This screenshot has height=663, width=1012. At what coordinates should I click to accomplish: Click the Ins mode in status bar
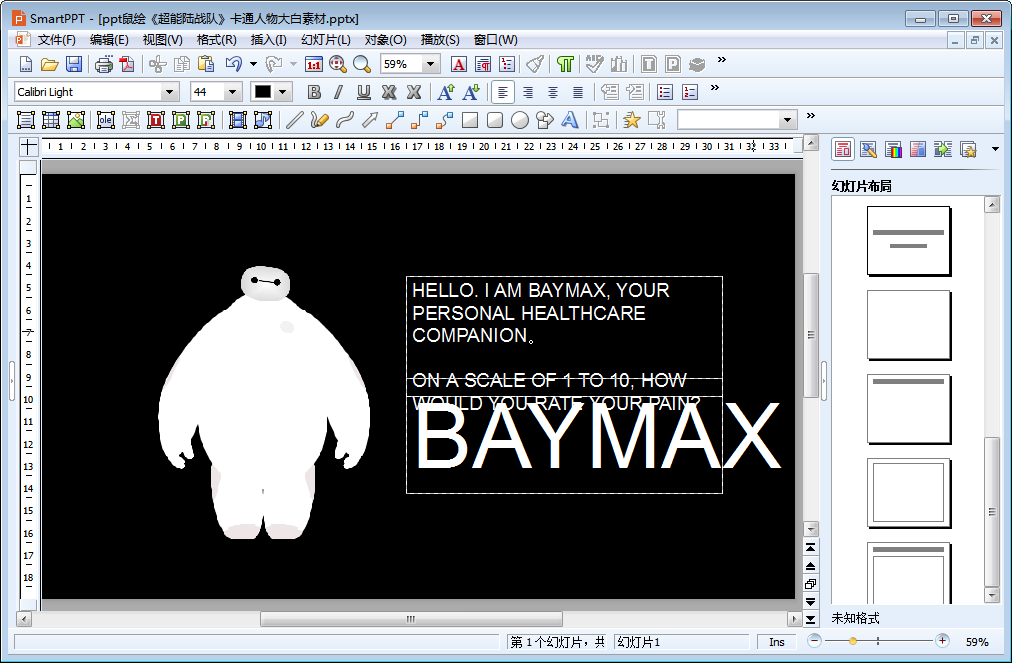click(x=776, y=642)
